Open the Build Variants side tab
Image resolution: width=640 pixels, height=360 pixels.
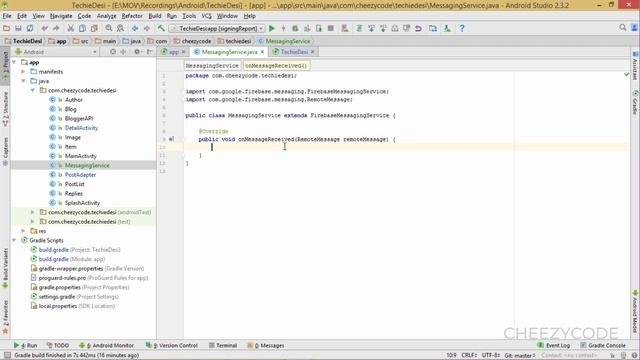pos(5,268)
